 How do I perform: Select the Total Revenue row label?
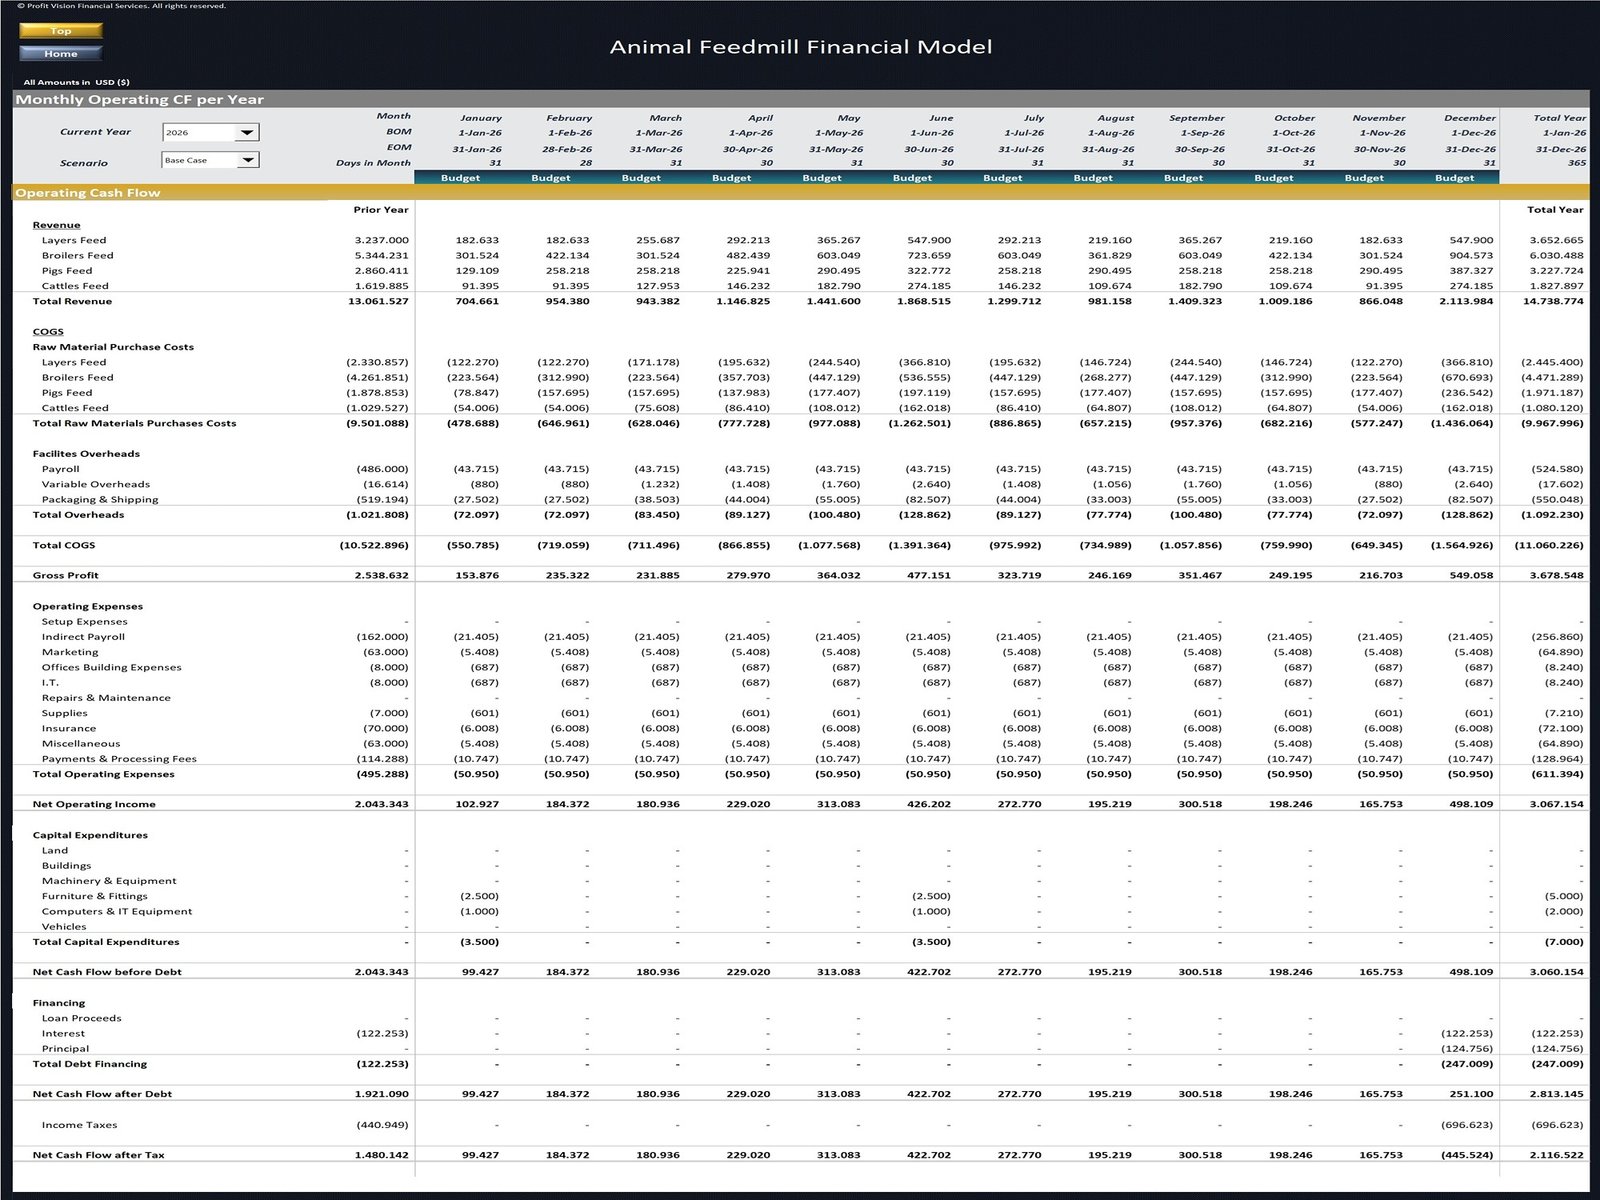pos(75,300)
